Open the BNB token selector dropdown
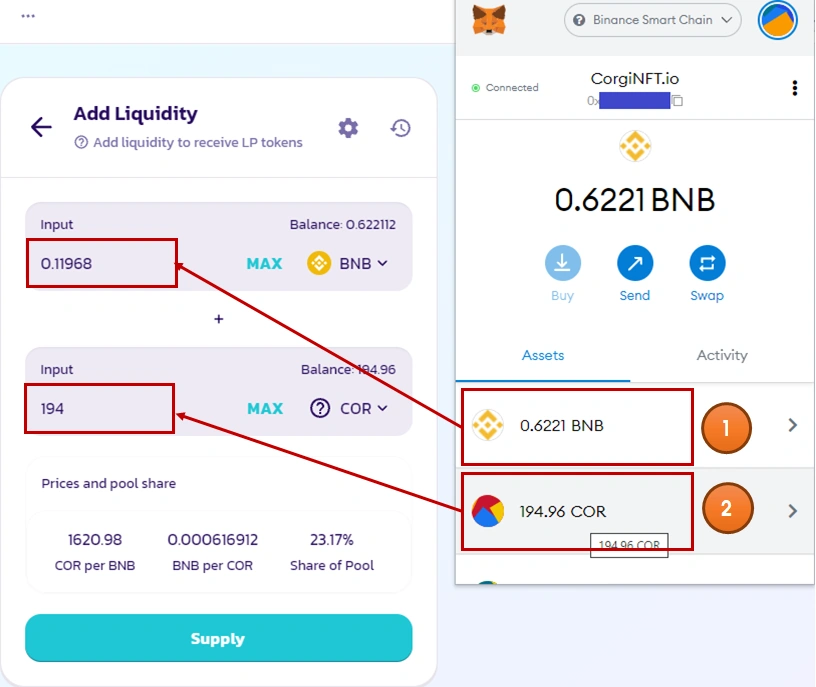Screen dimensions: 816x687 click(x=348, y=264)
